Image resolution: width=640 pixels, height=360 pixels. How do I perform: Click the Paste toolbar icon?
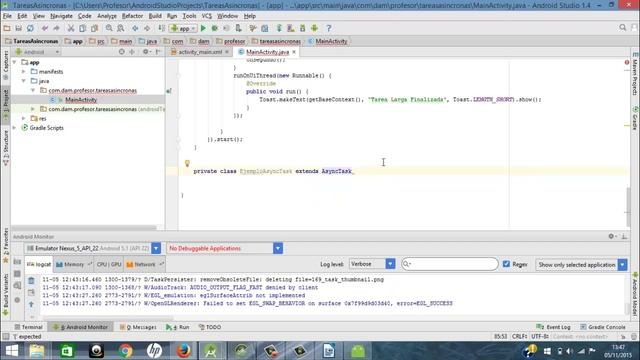point(94,28)
